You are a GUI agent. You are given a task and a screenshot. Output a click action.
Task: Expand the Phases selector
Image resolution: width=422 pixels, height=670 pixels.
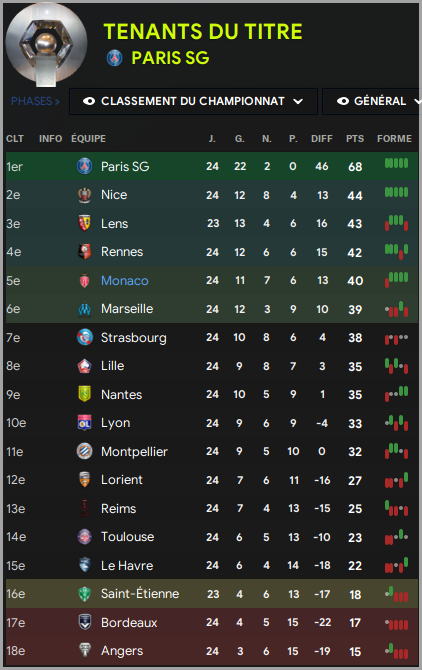(35, 101)
